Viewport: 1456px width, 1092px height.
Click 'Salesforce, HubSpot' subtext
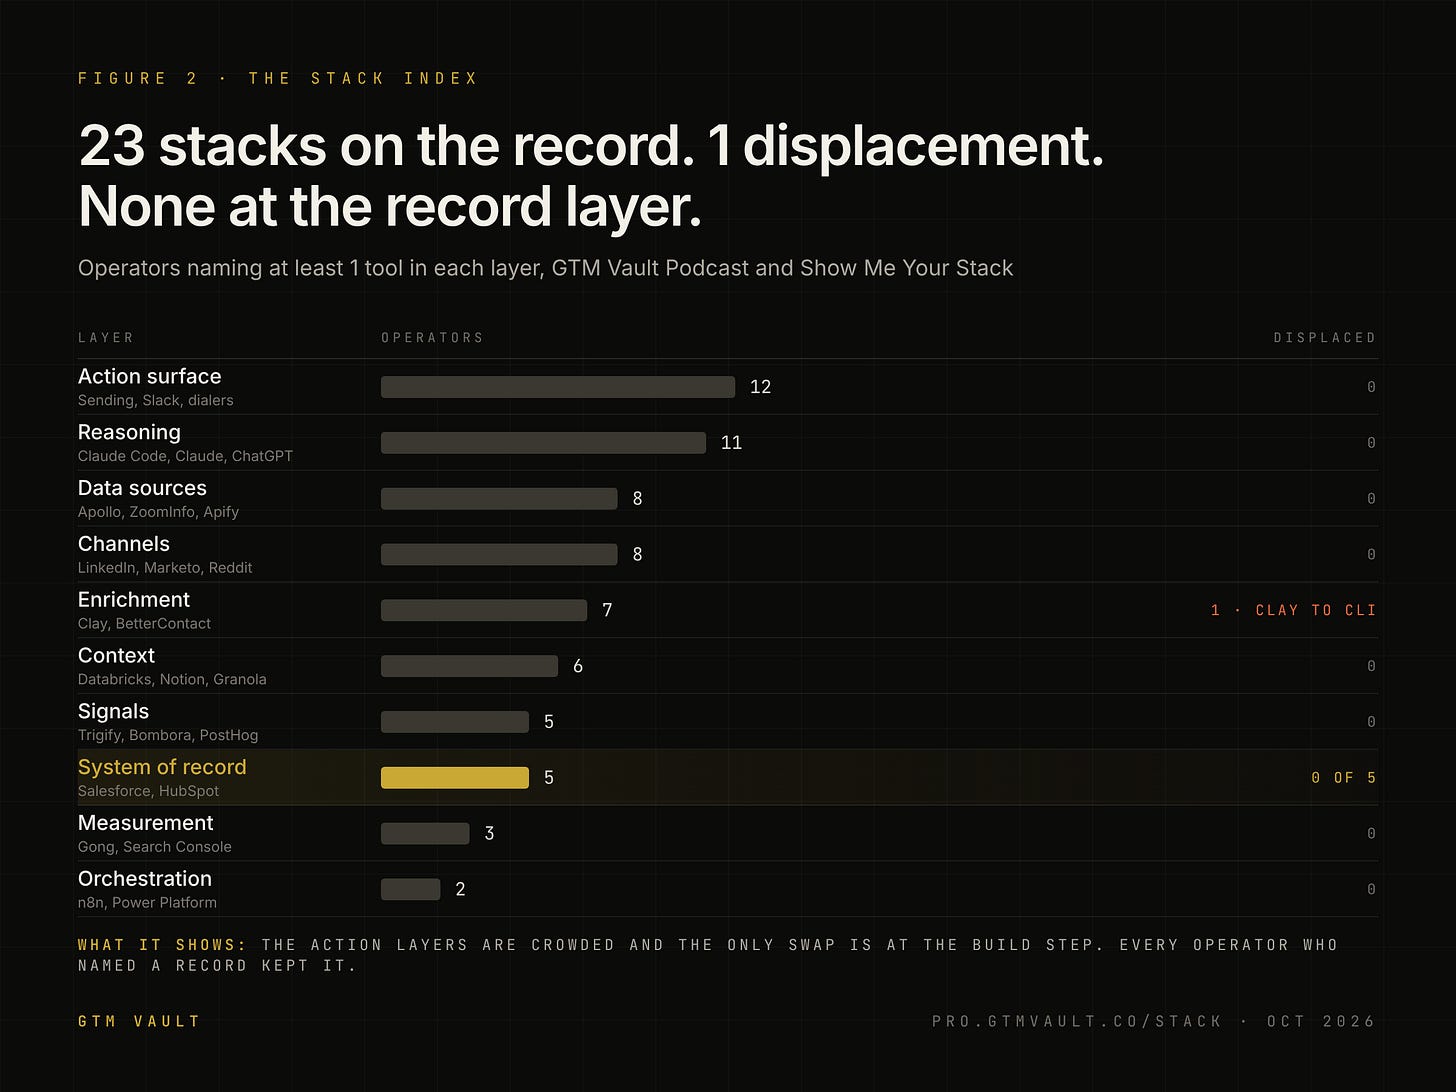148,791
